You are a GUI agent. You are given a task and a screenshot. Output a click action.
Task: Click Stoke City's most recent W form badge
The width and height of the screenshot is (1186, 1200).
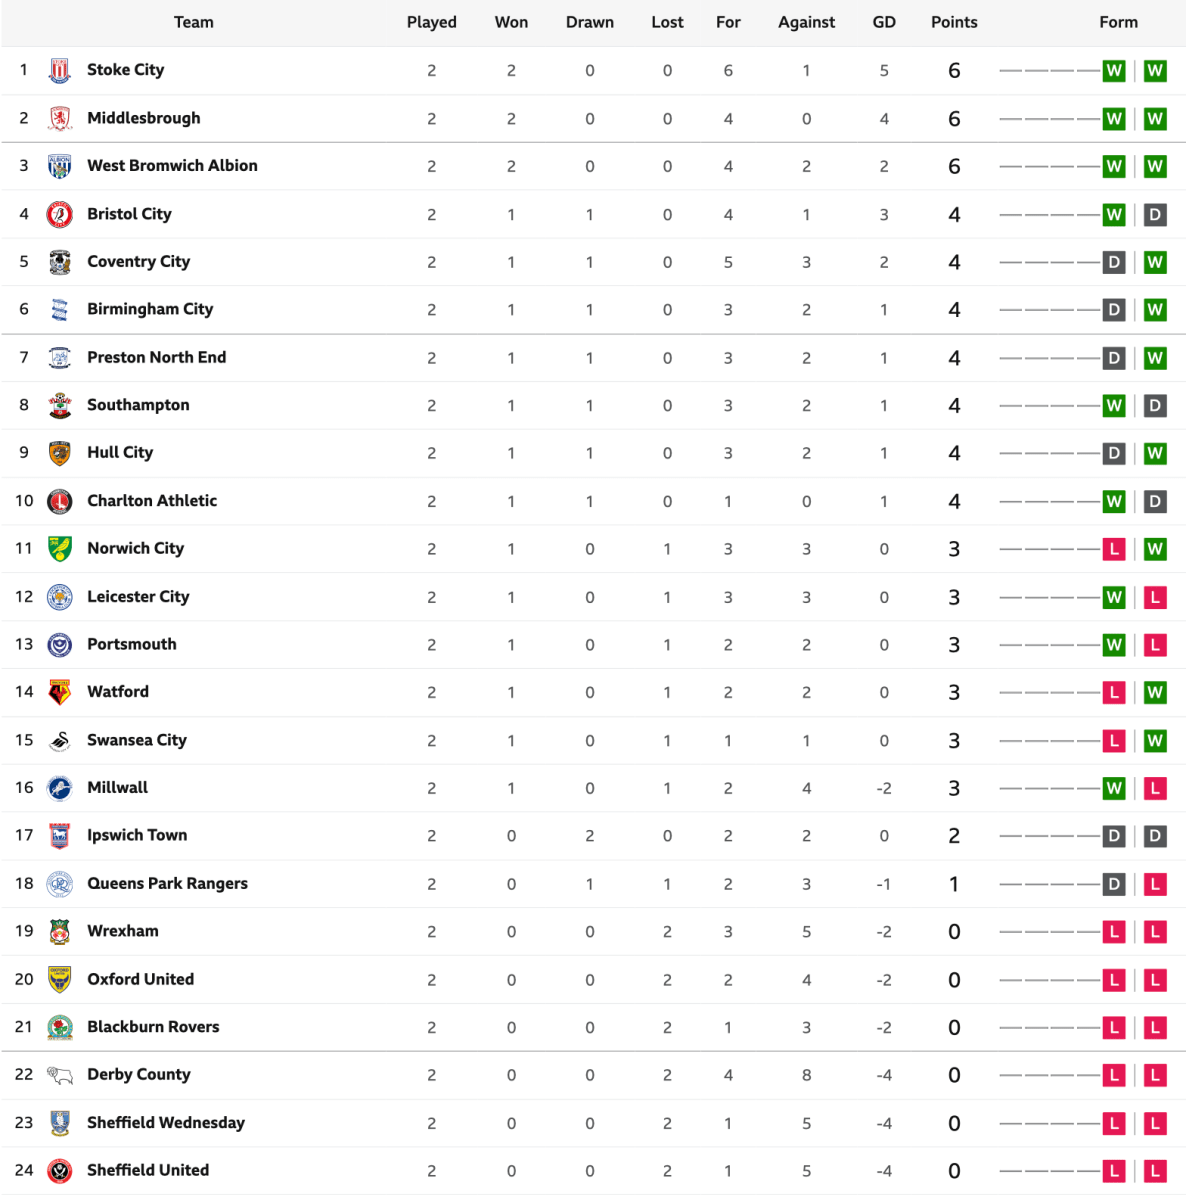(1155, 71)
